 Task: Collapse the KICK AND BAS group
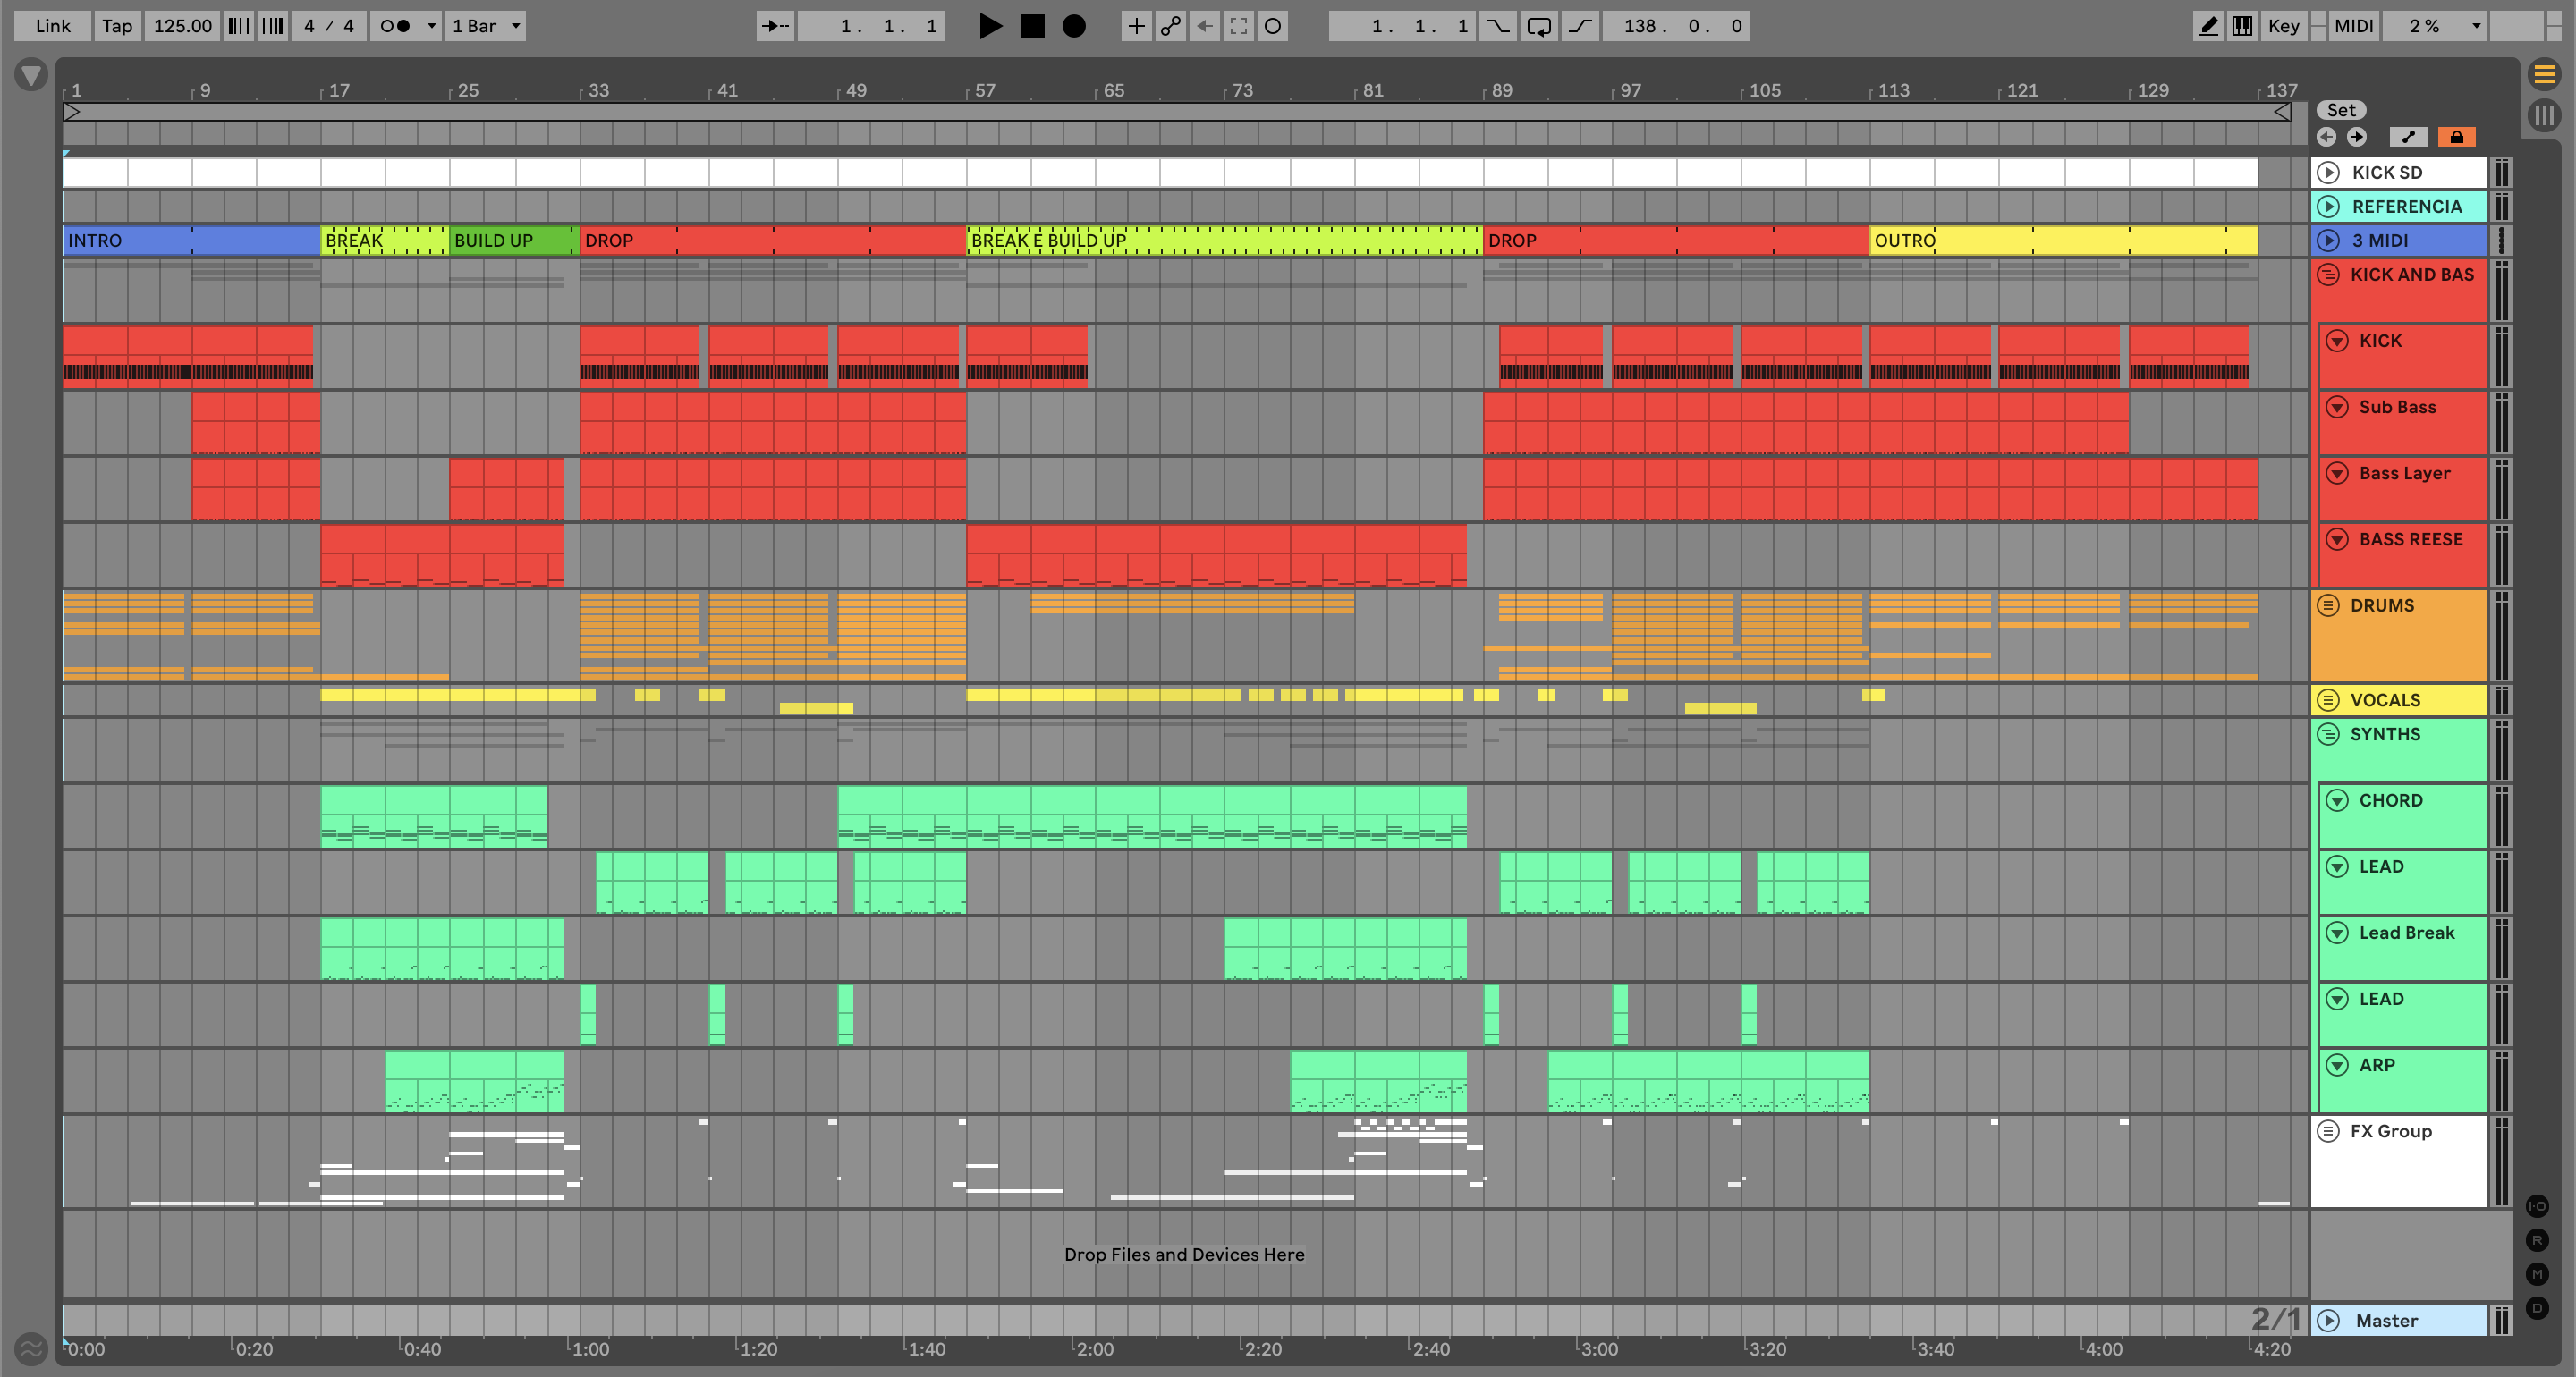(2328, 274)
